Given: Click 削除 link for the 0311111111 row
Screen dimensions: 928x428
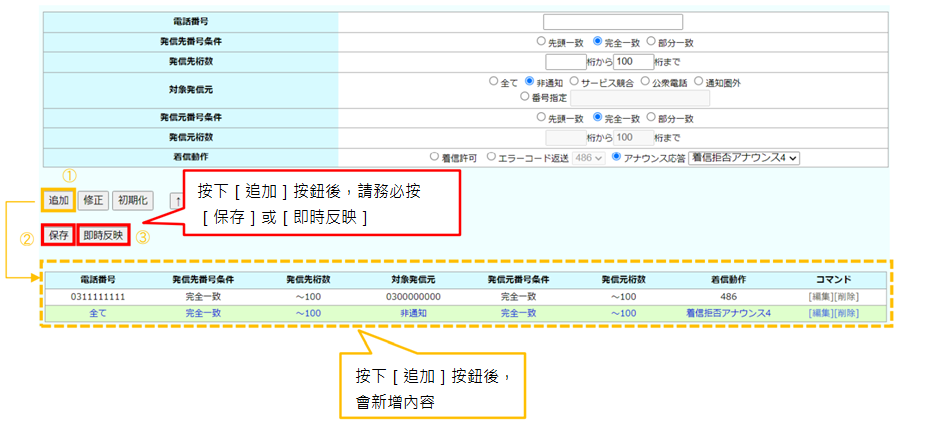Looking at the screenshot, I should click(x=845, y=297).
